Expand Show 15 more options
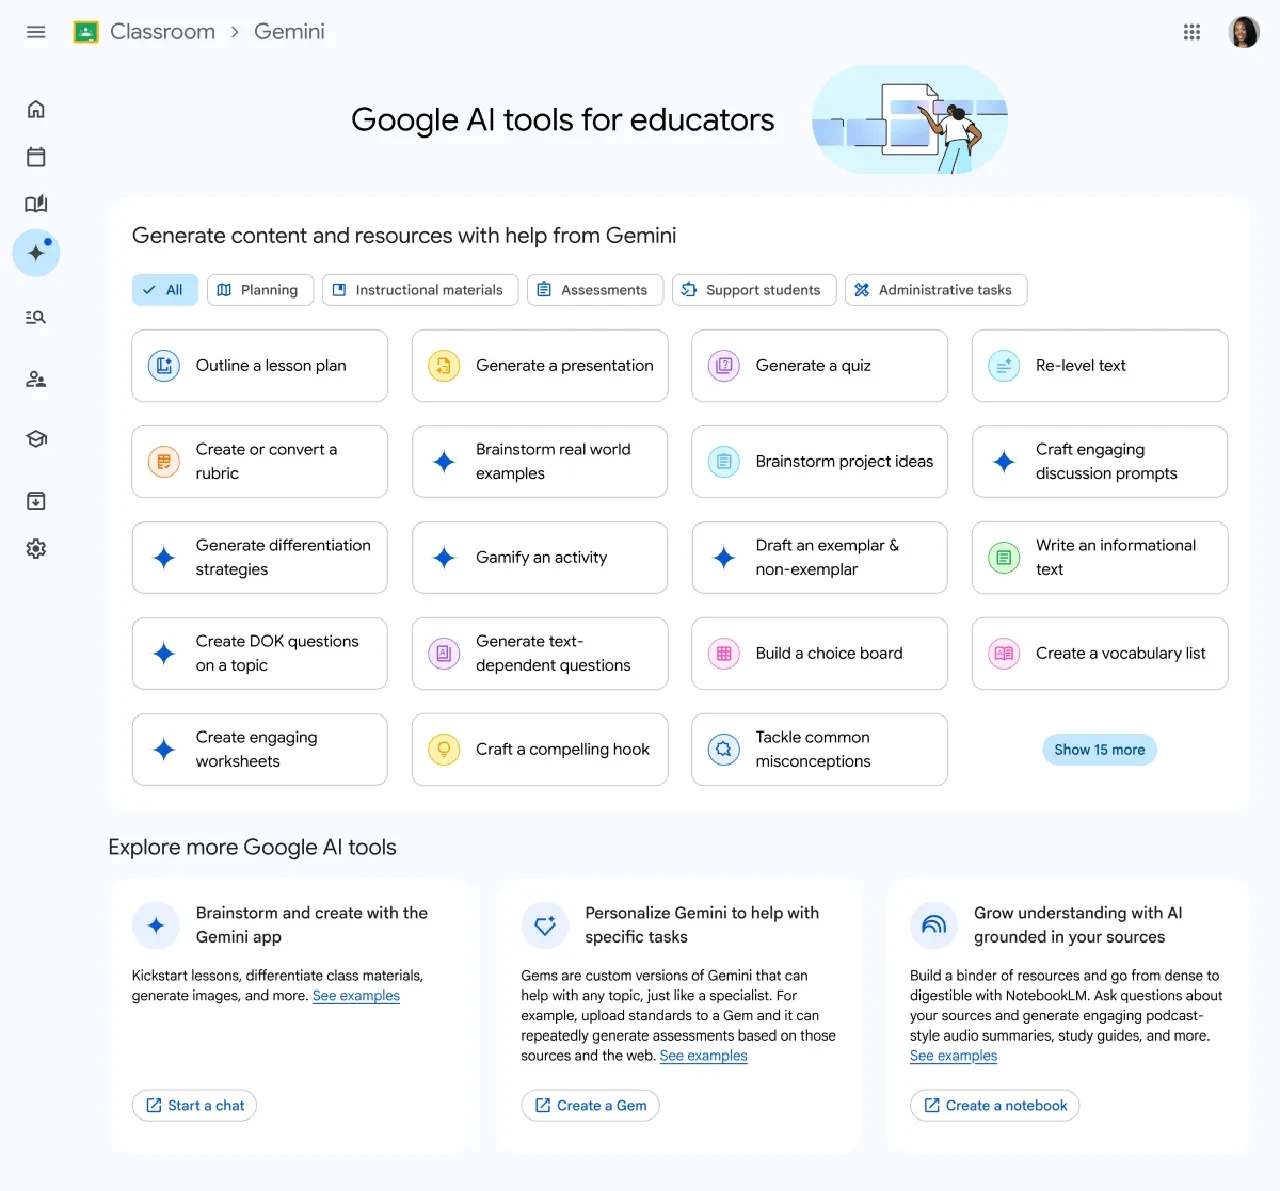 [x=1099, y=749]
